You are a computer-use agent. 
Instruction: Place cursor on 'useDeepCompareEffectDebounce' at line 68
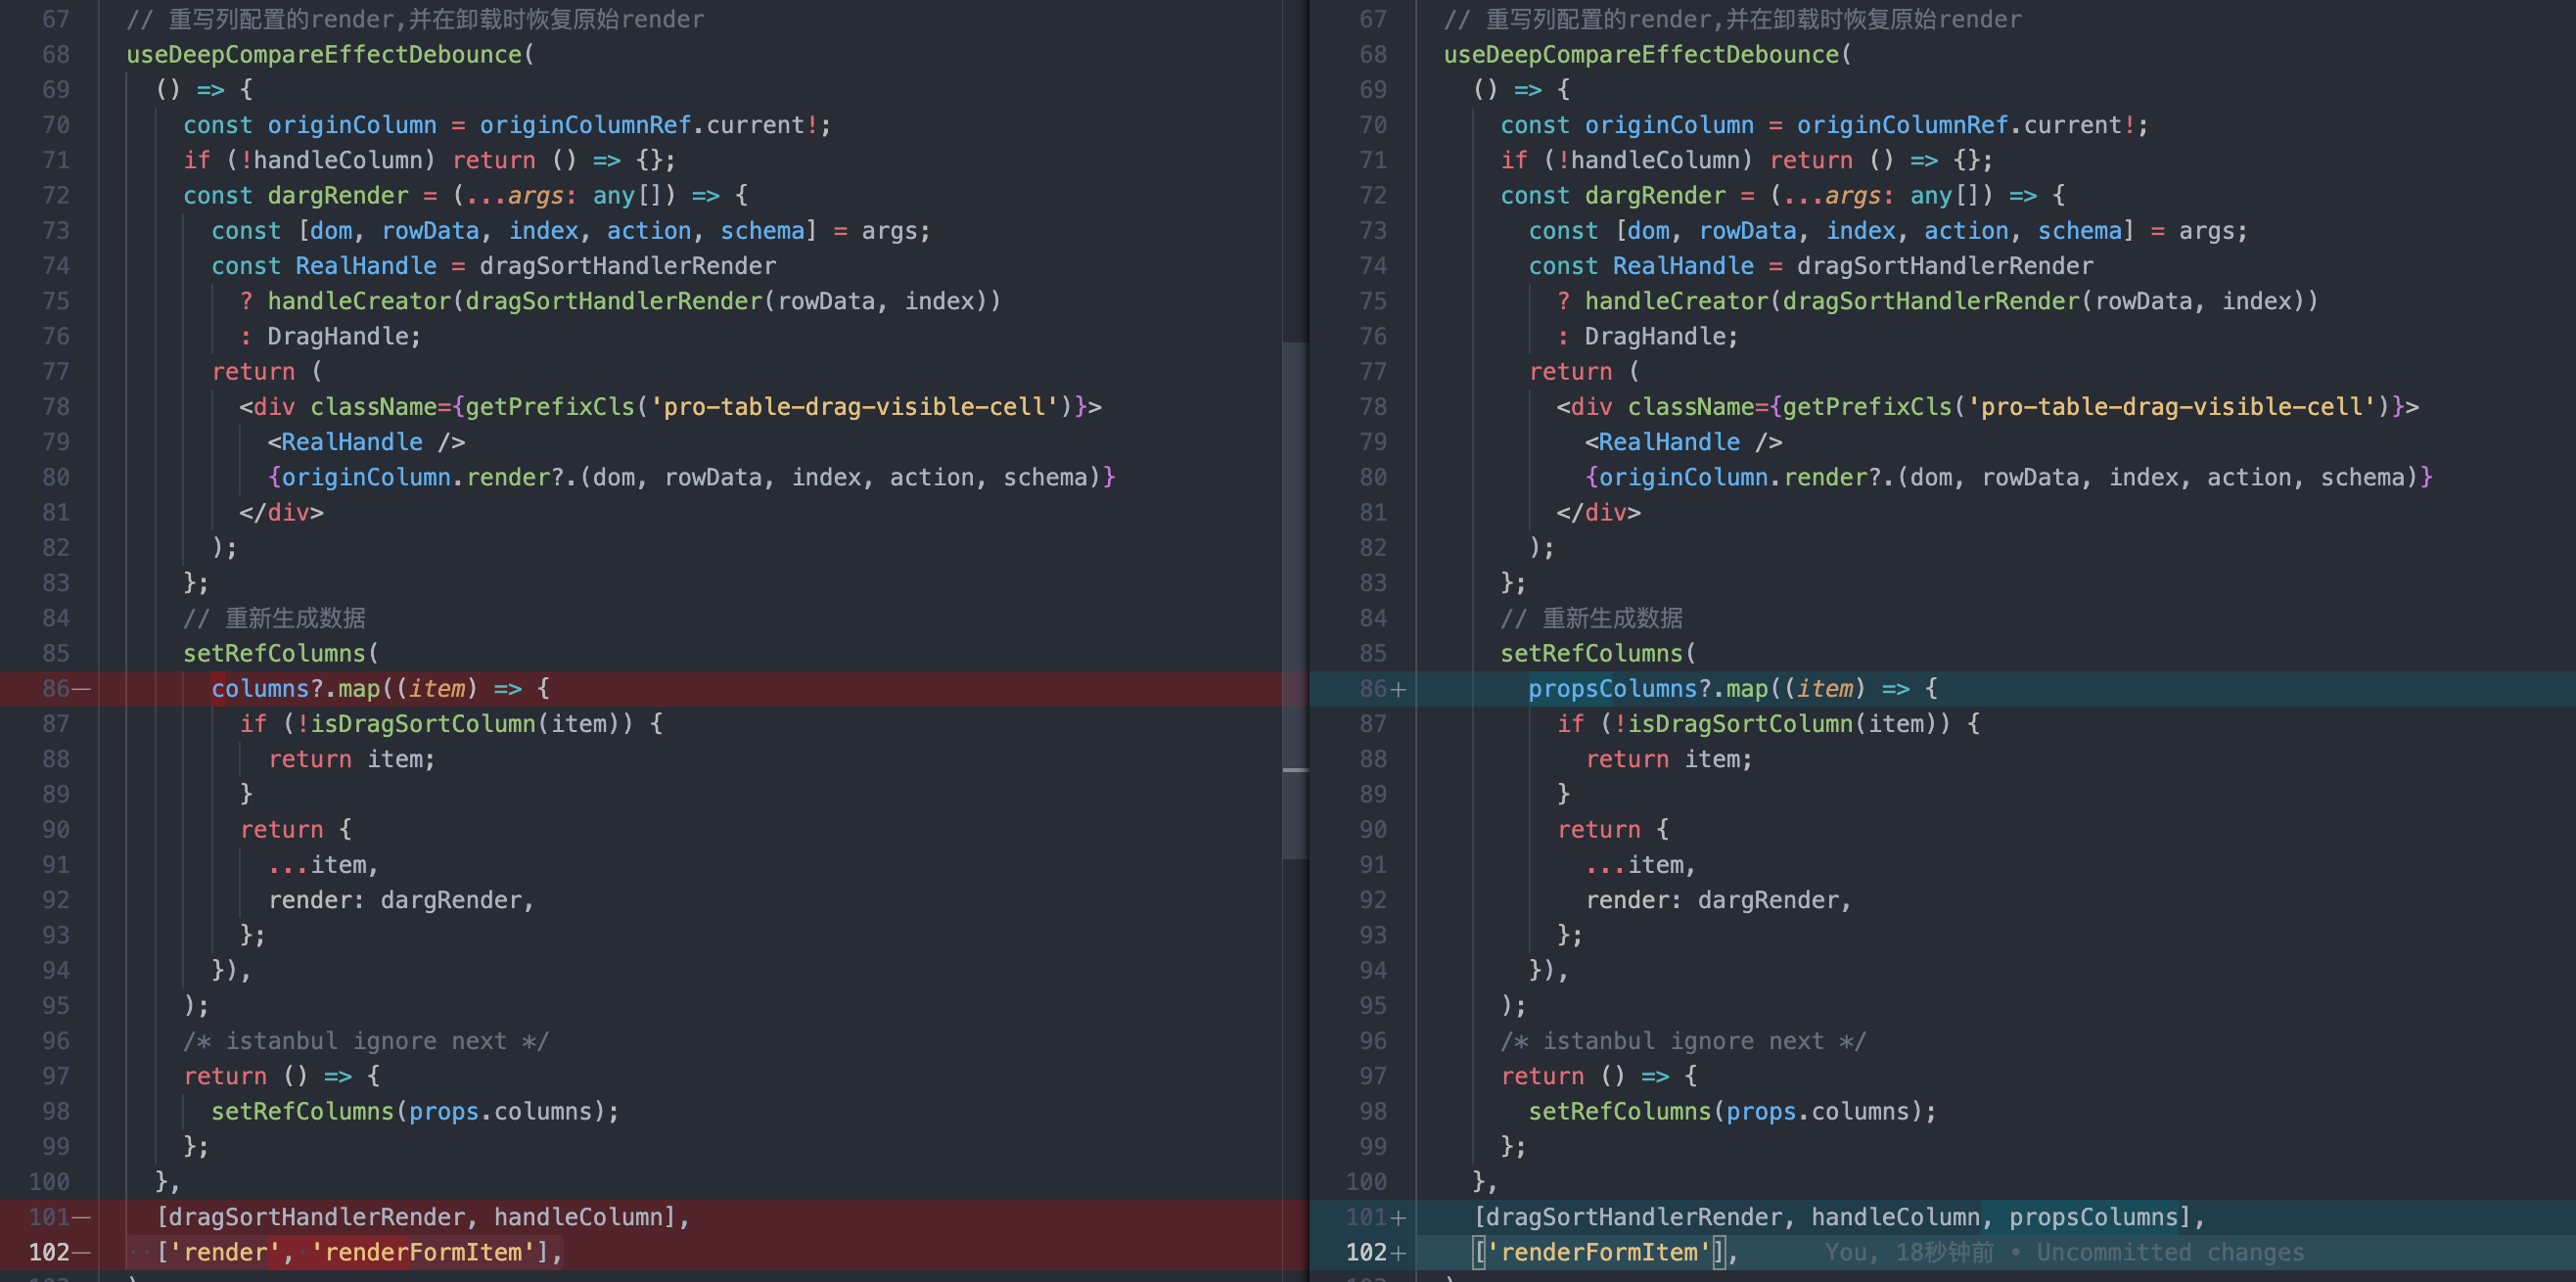pos(322,54)
